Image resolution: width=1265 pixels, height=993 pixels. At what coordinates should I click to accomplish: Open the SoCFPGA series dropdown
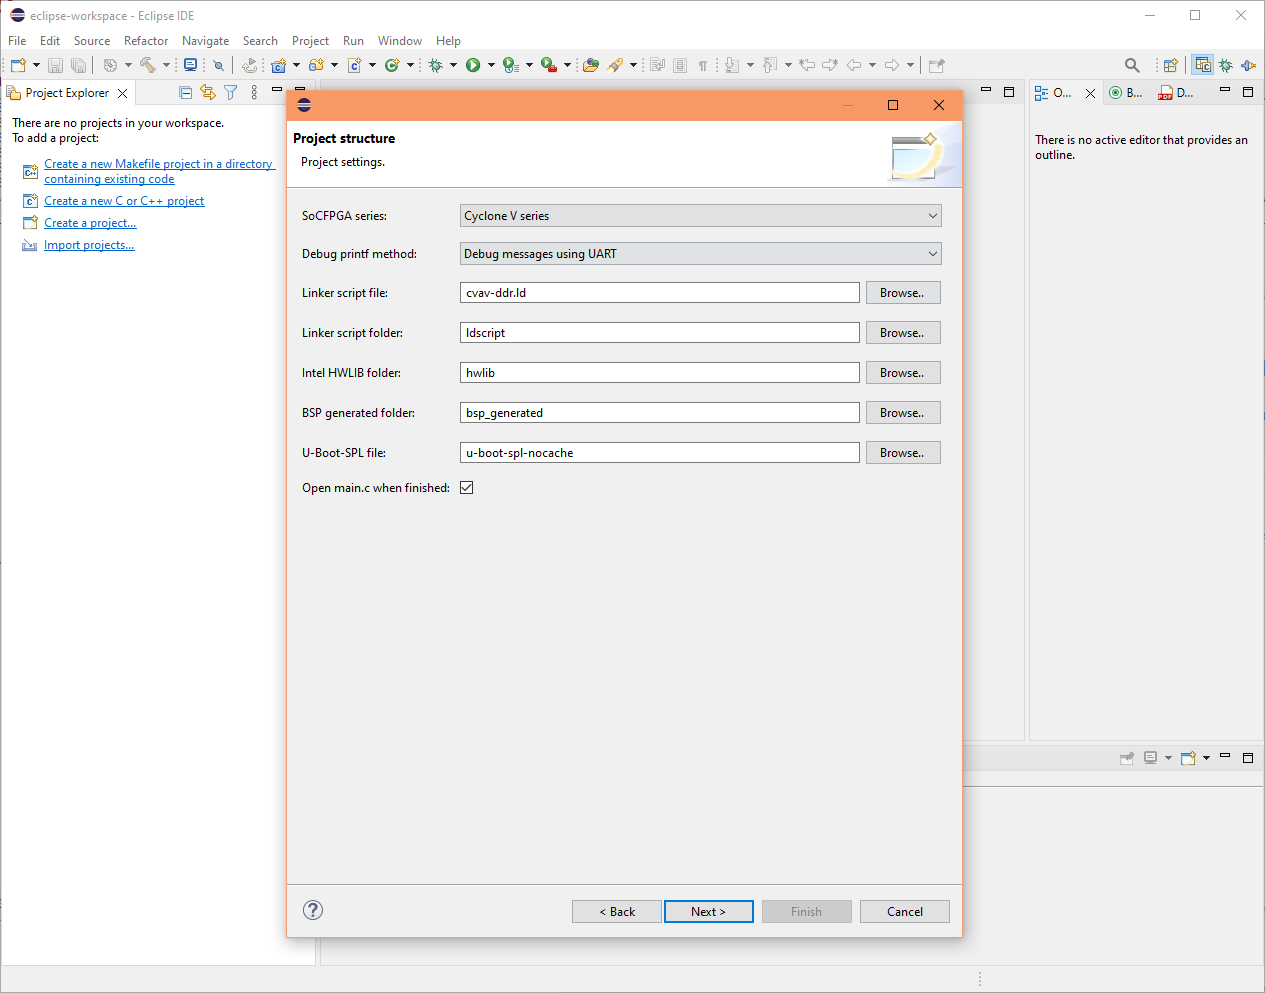tap(700, 216)
